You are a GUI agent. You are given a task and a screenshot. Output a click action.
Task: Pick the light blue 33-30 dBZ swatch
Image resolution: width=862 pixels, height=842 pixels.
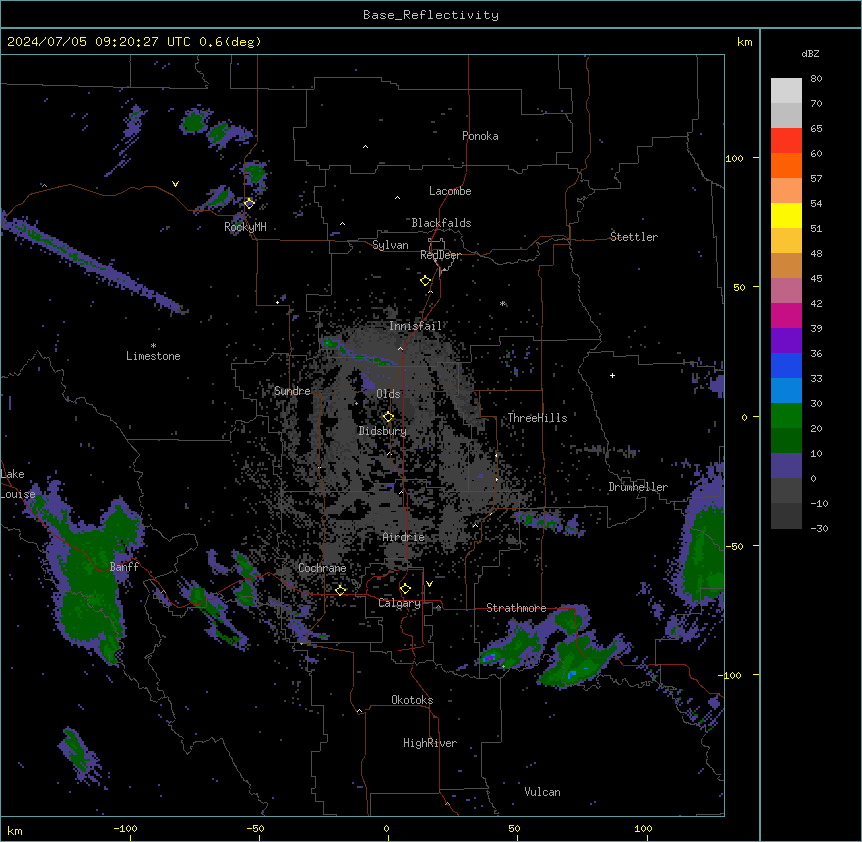tap(786, 390)
